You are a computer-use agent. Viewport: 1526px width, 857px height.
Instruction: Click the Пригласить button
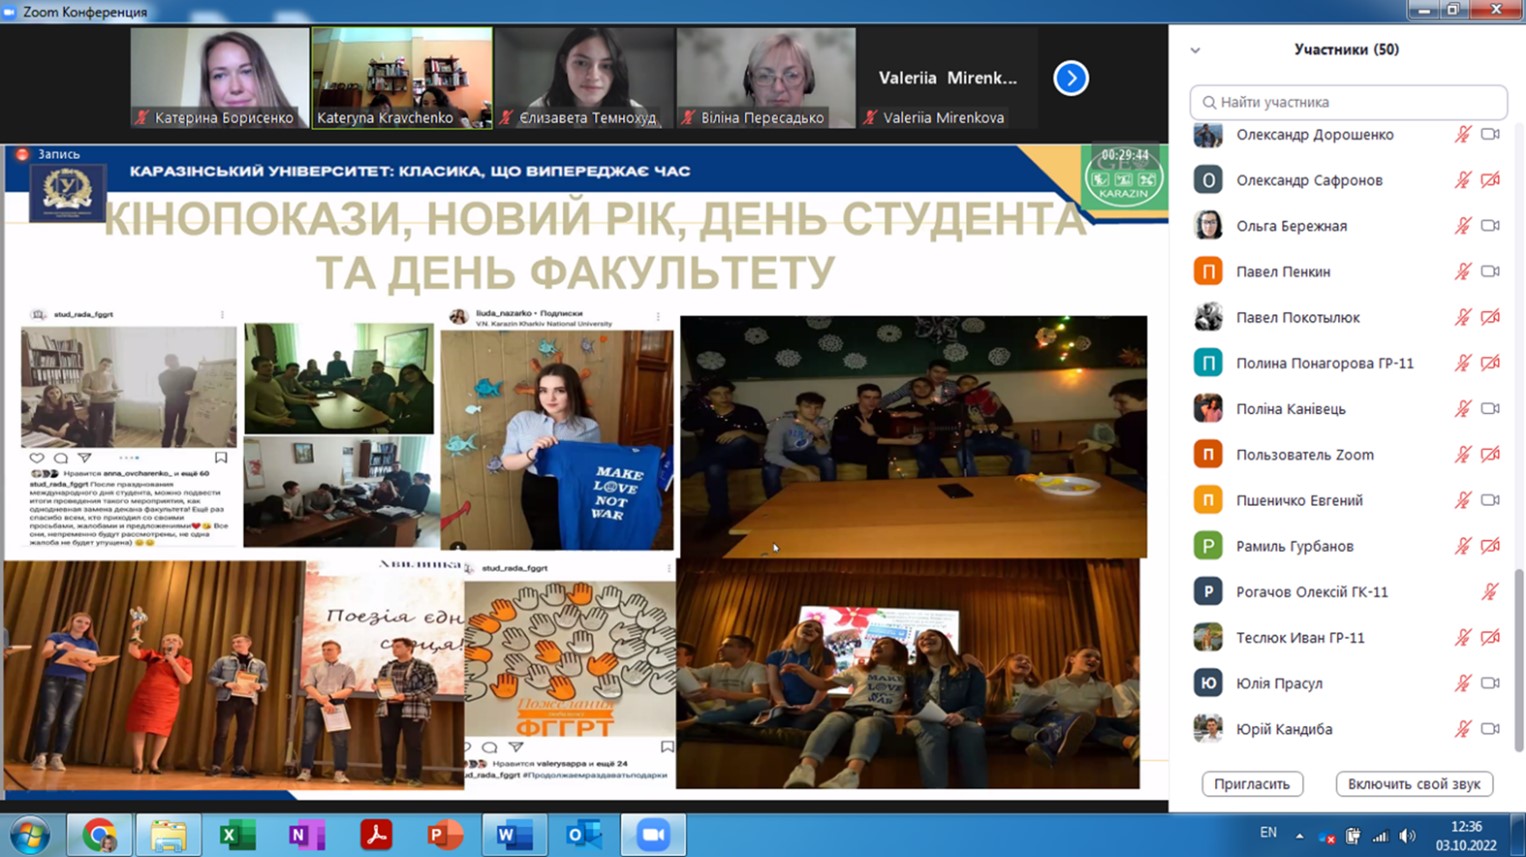coord(1251,784)
